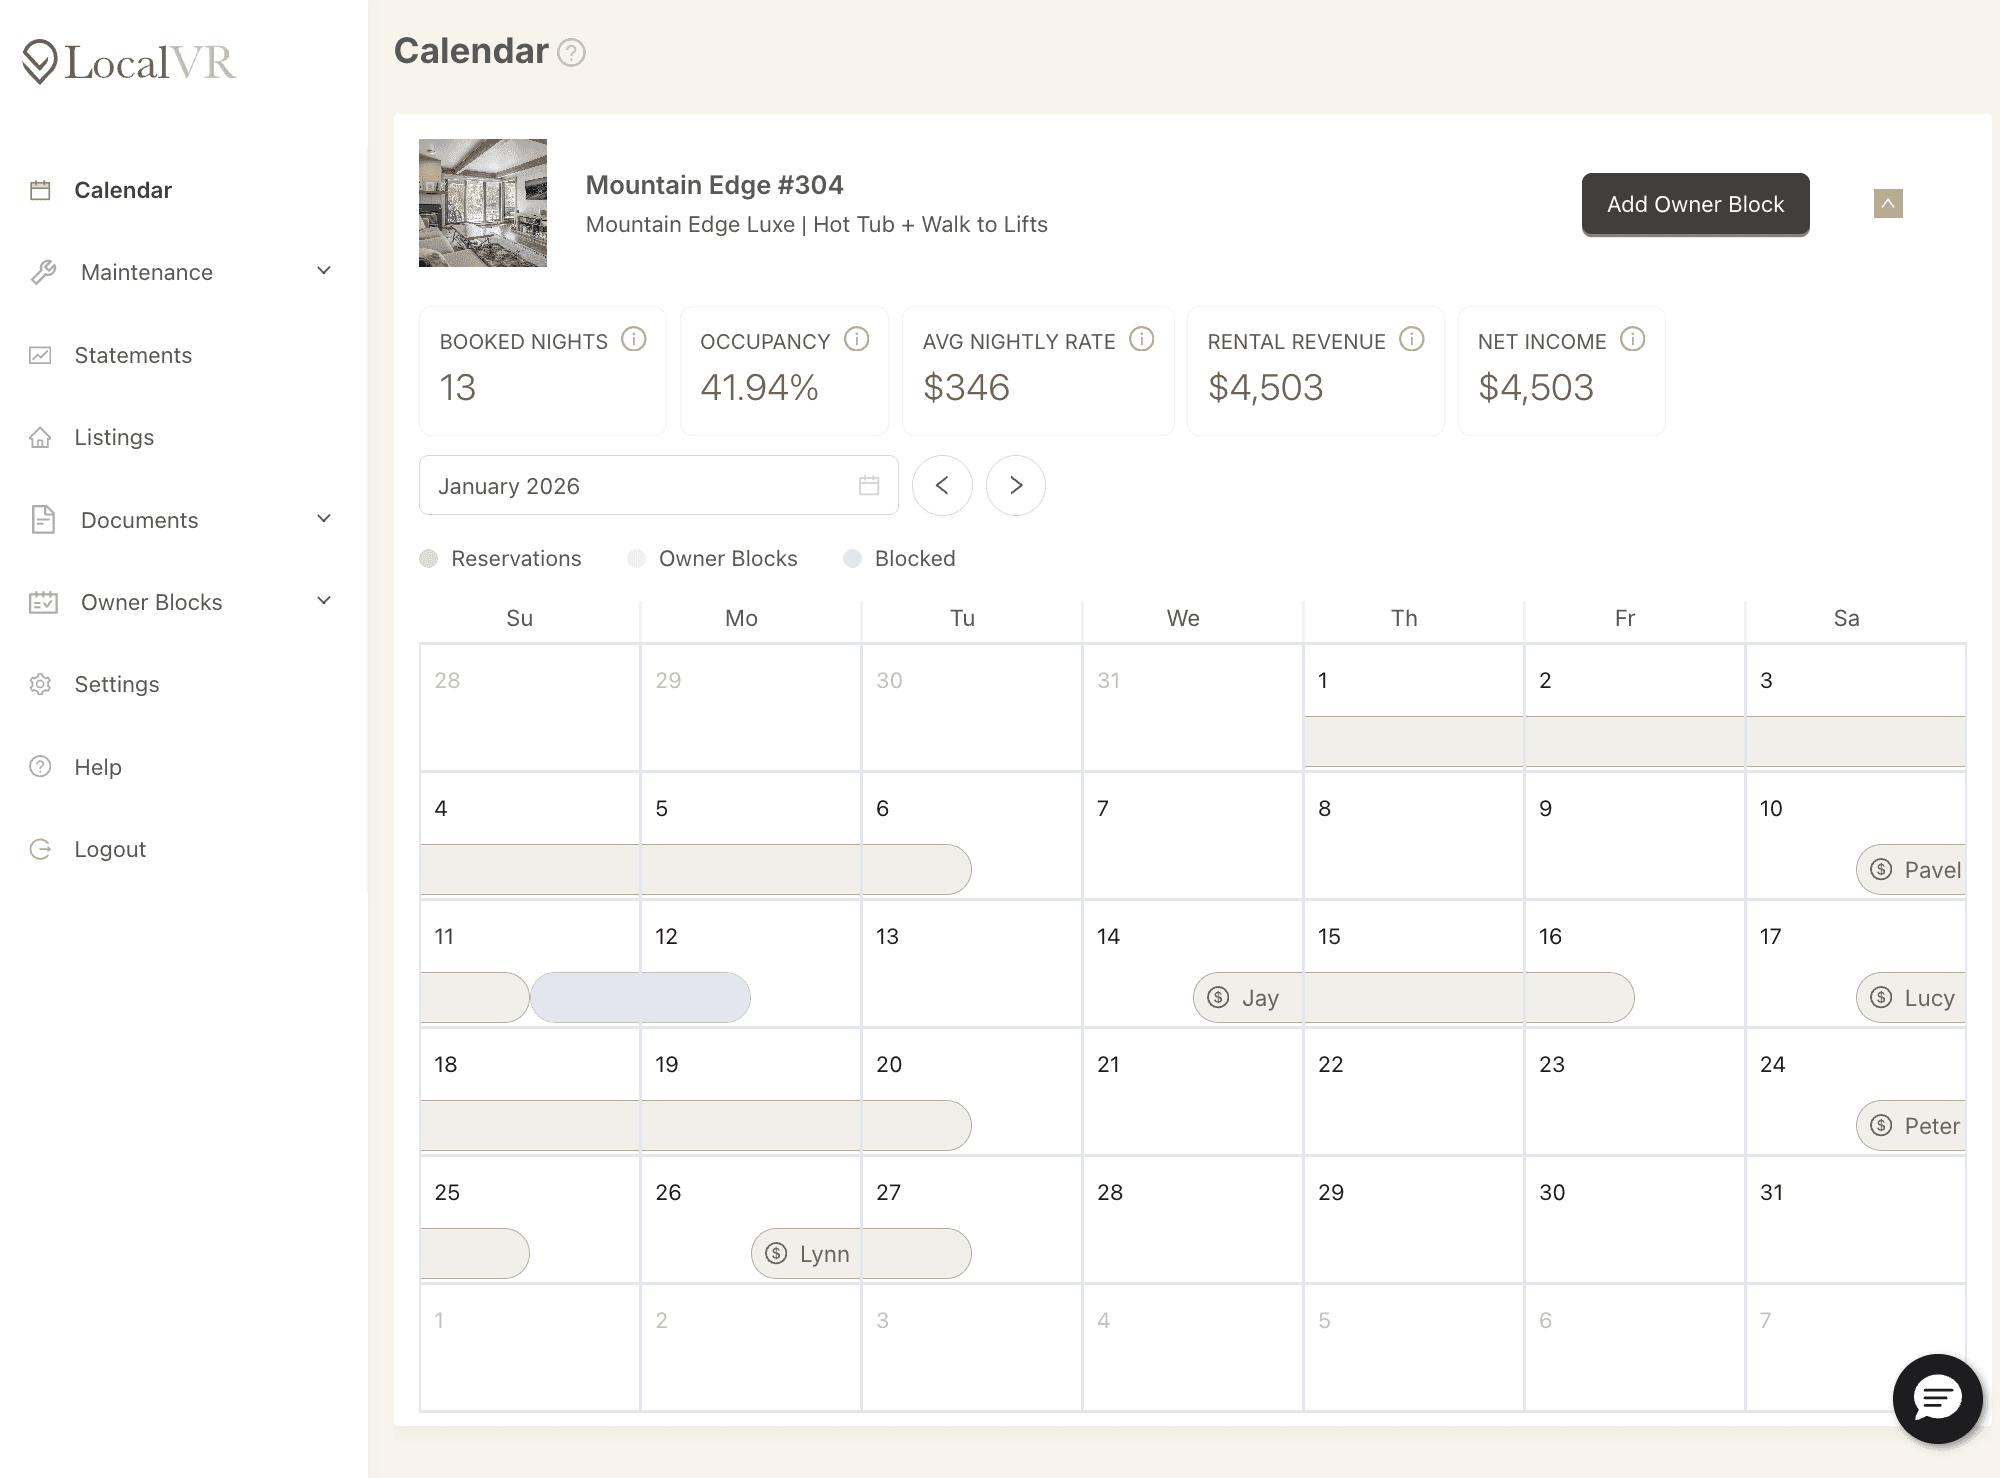Click the Help question mark icon
The height and width of the screenshot is (1478, 2000).
pyautogui.click(x=38, y=767)
